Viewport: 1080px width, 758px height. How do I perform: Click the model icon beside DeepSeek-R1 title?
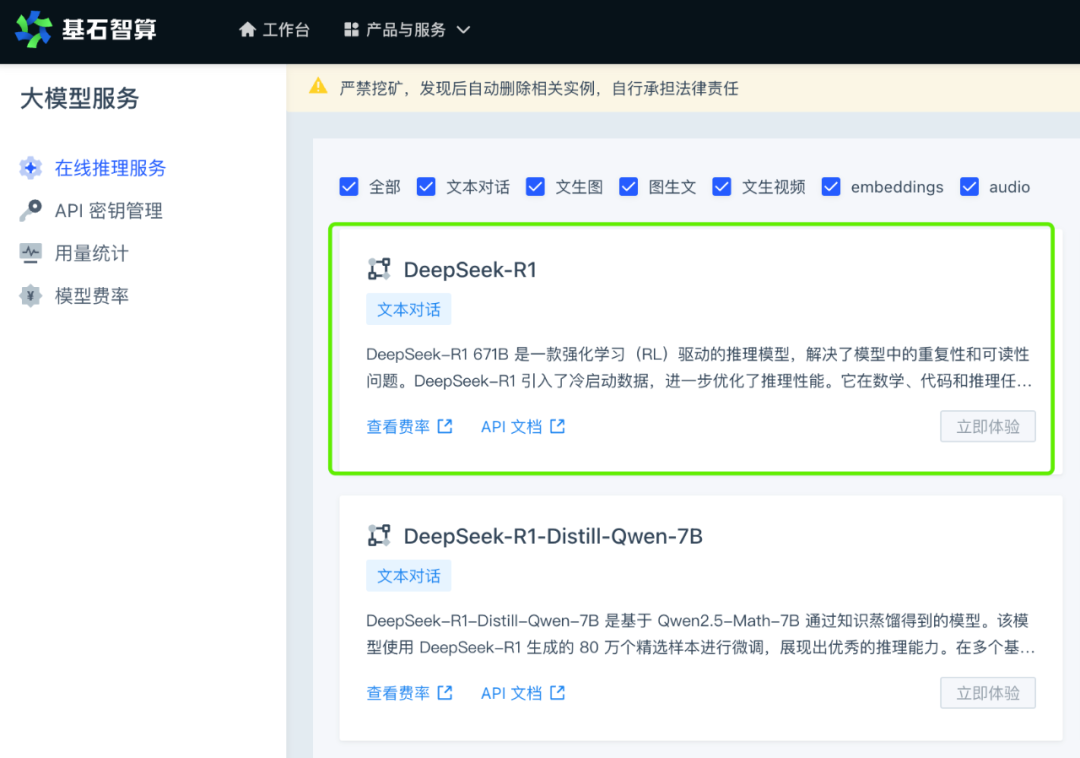click(x=379, y=269)
